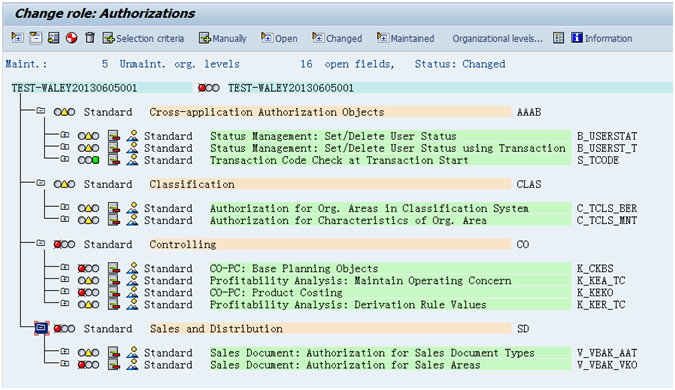
Task: Click the AAAB class code
Action: pyautogui.click(x=529, y=112)
